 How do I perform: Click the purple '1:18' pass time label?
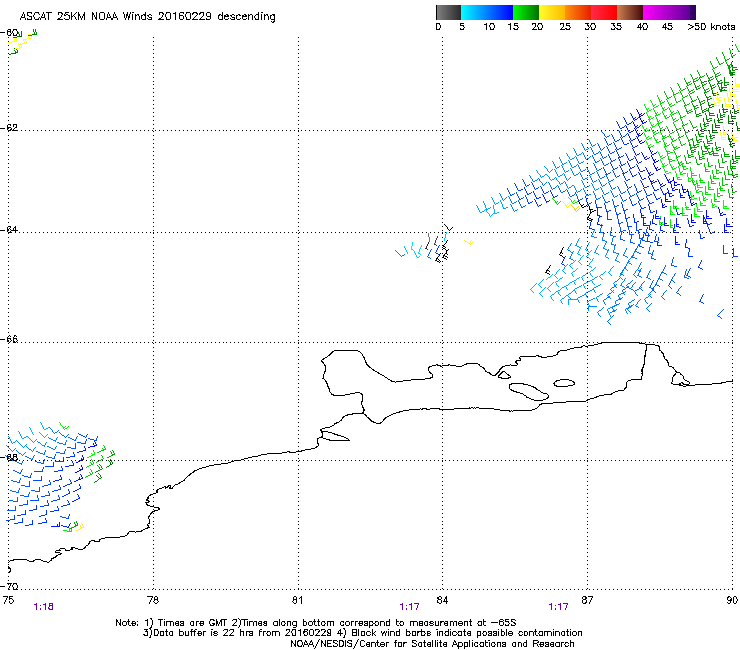point(43,607)
